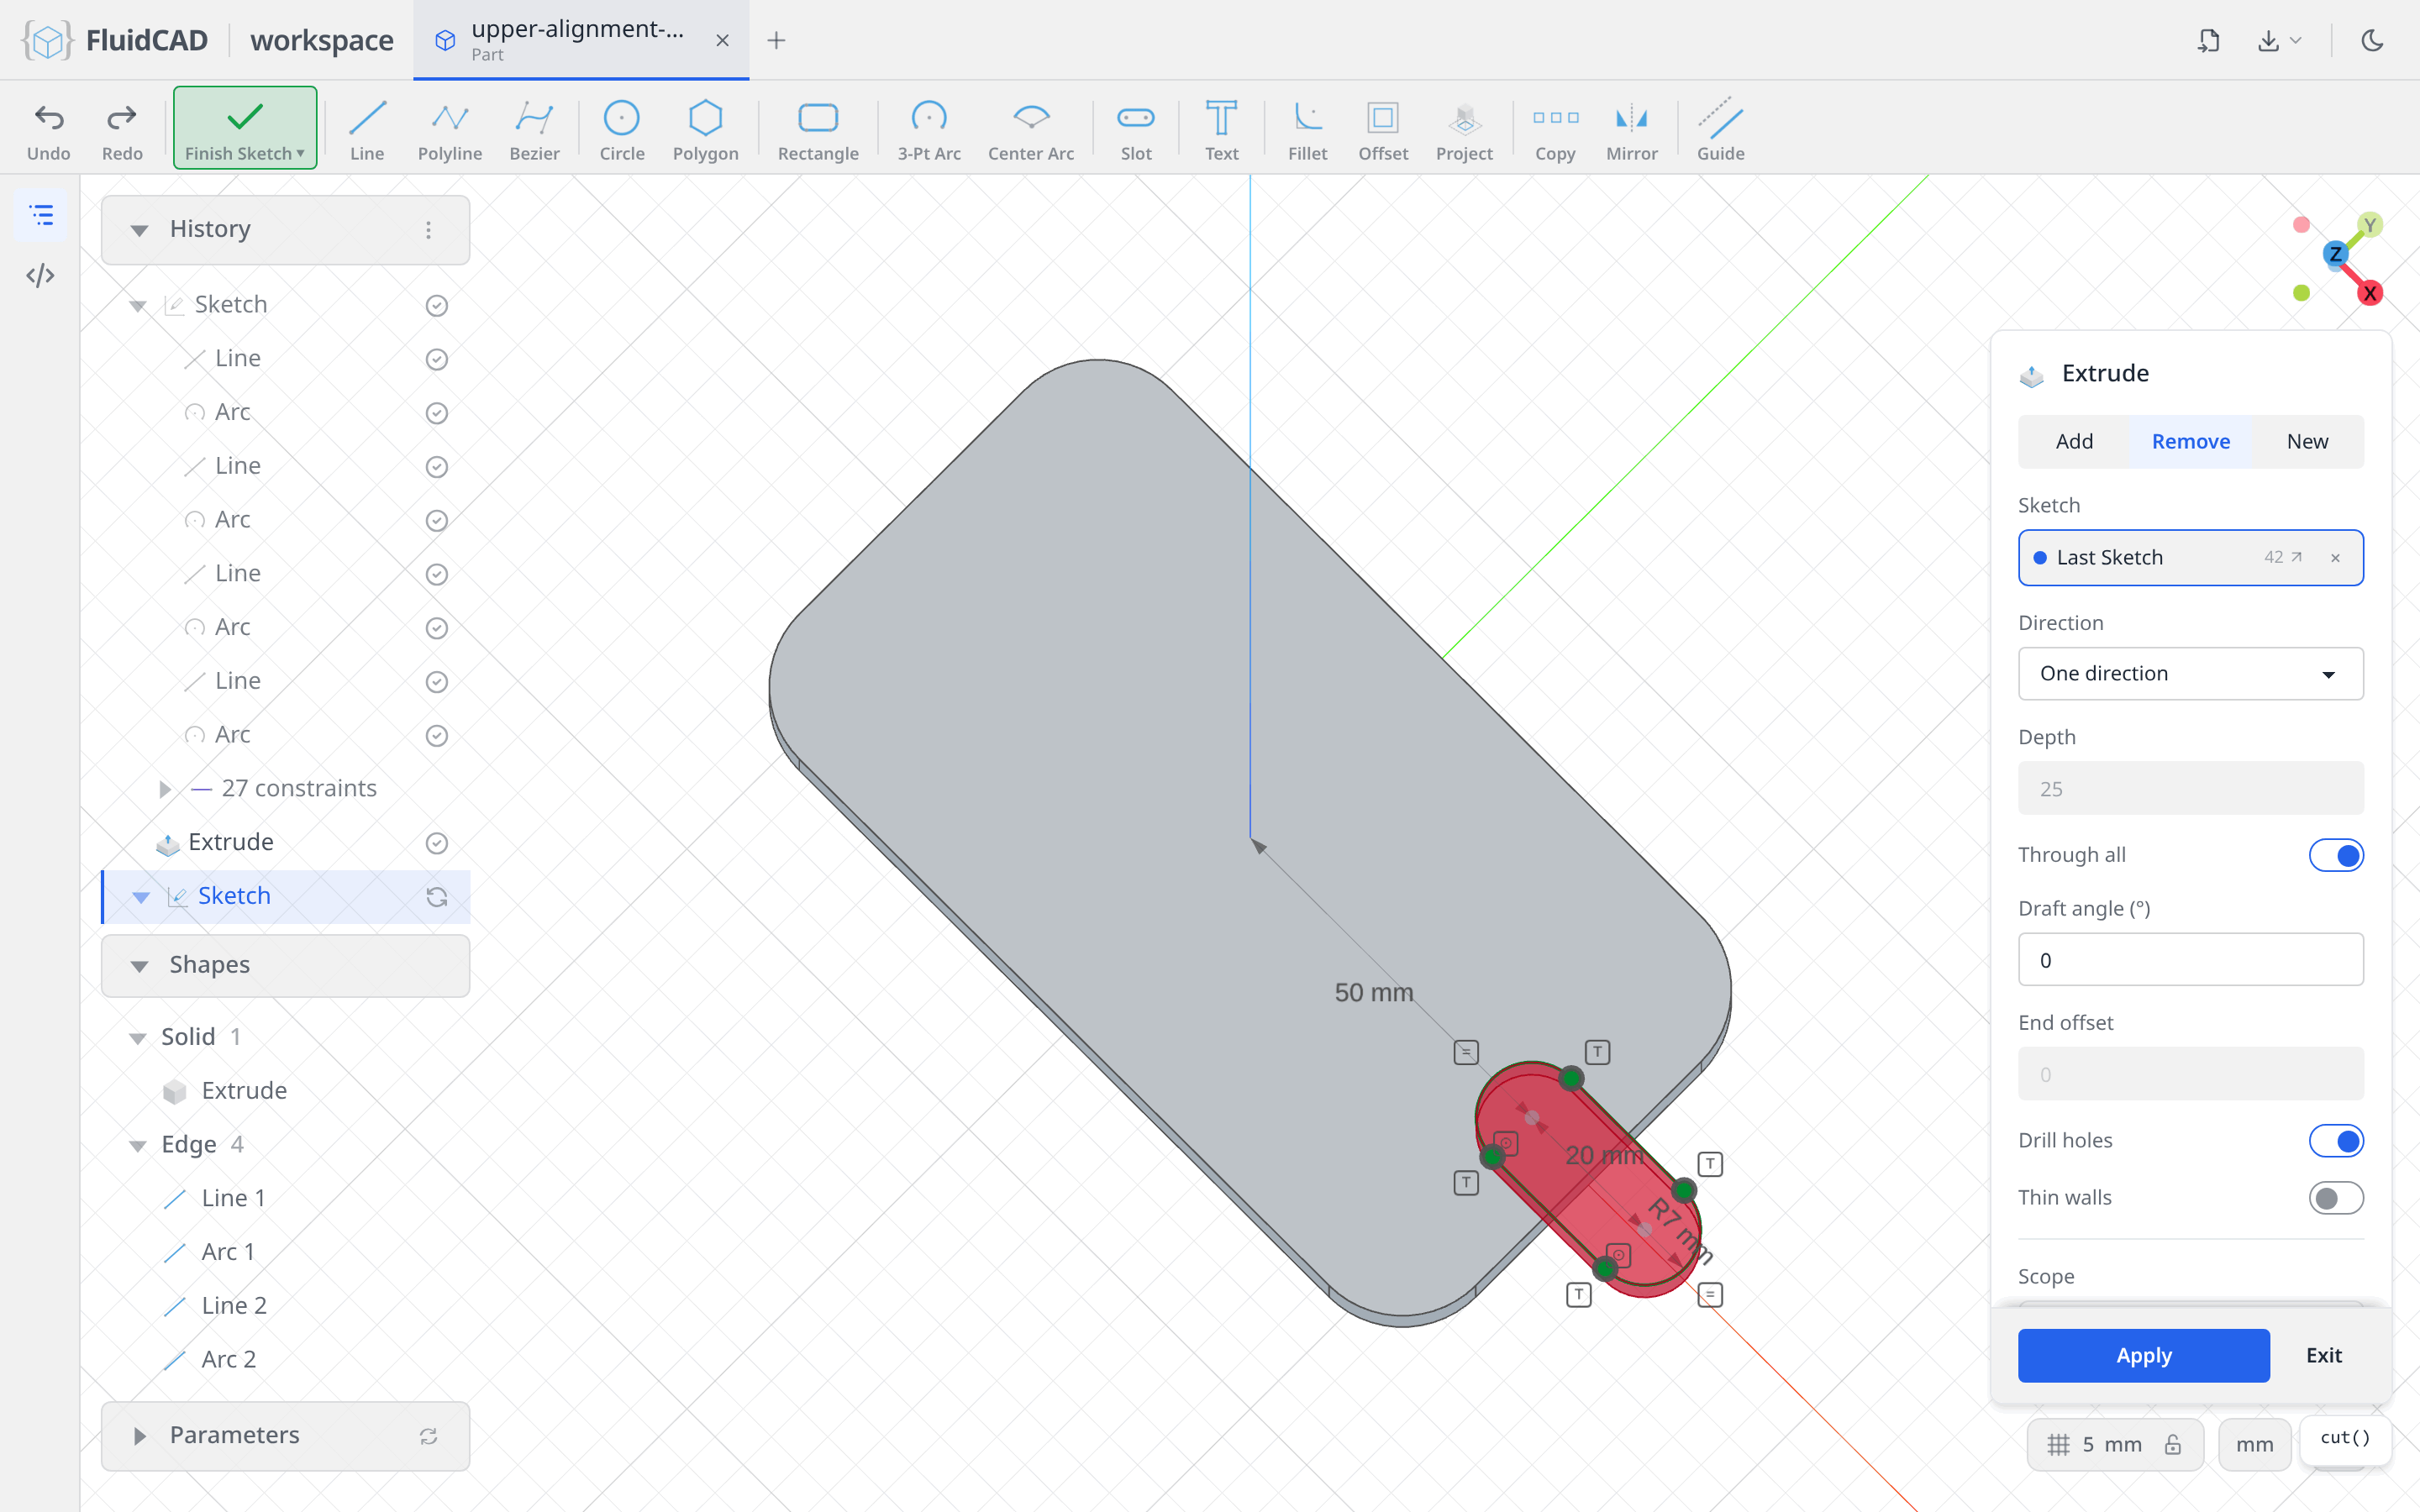Click the X axis on view gizmo
Image resolution: width=2420 pixels, height=1512 pixels.
pyautogui.click(x=2369, y=293)
